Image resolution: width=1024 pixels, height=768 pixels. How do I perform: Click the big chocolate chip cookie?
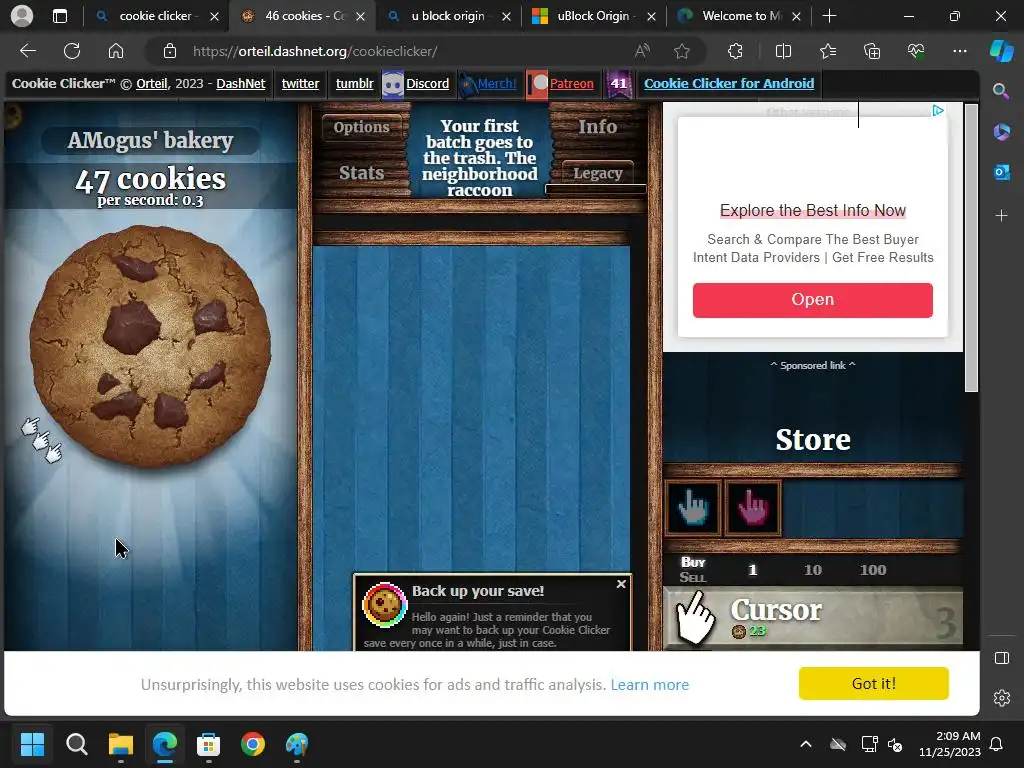(x=150, y=346)
